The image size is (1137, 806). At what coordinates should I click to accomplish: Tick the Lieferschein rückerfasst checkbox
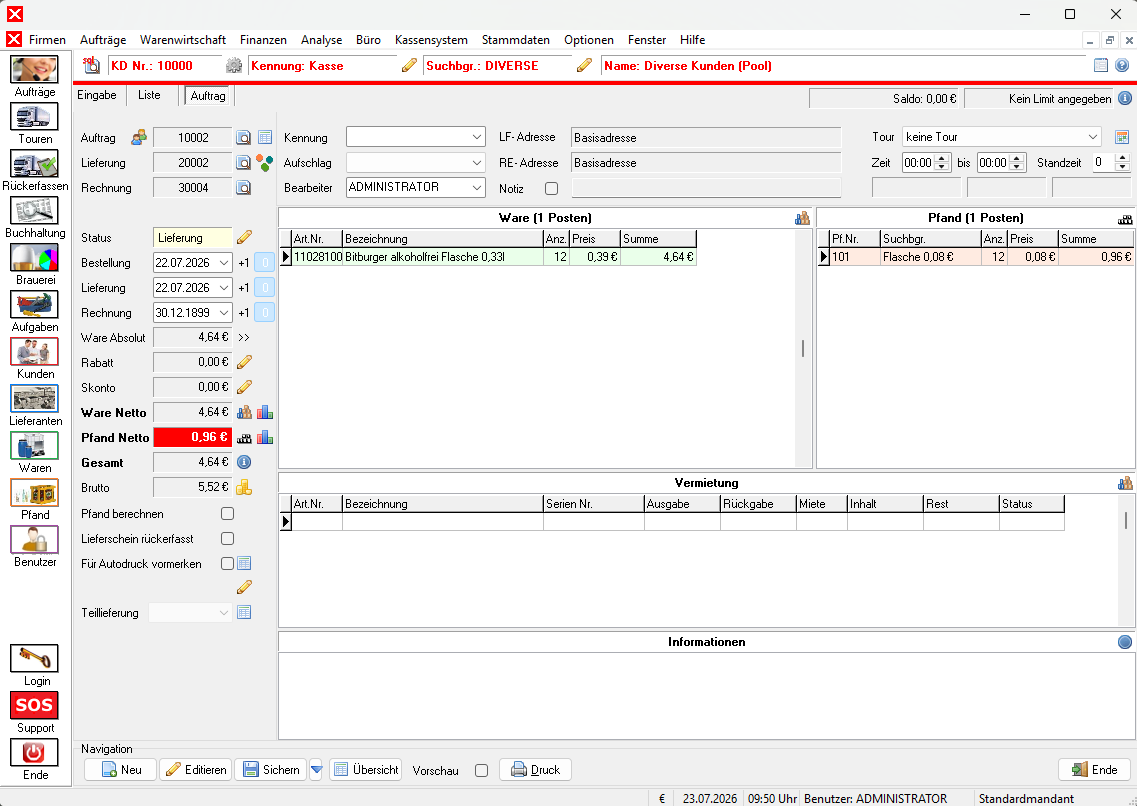228,539
